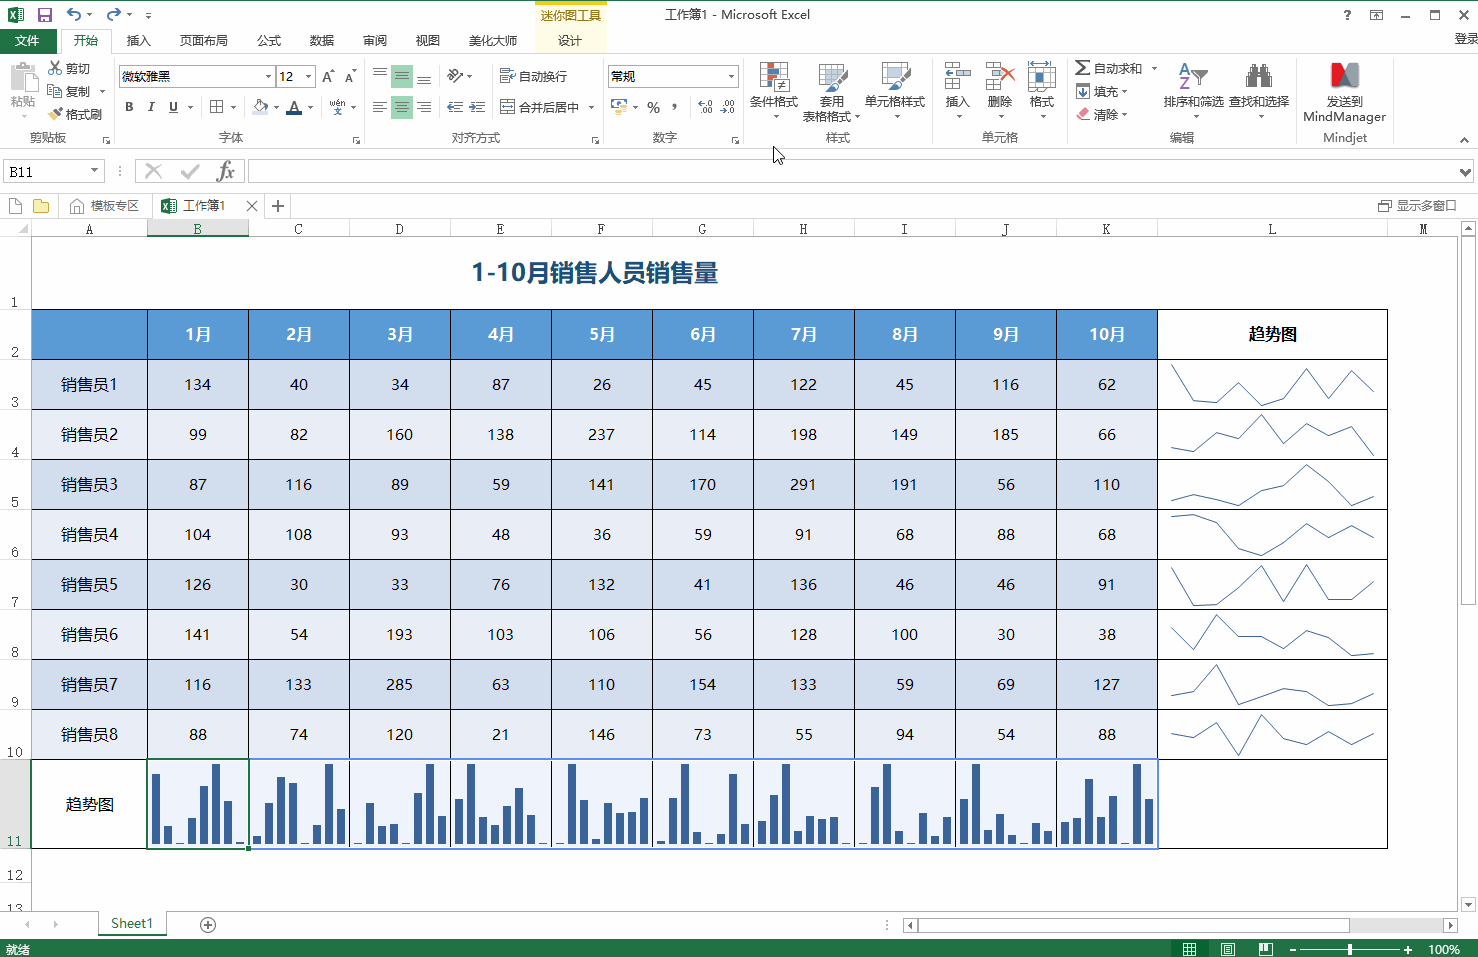This screenshot has width=1478, height=957.
Task: Click the horizontal scrollbar thumb
Action: 1133,925
